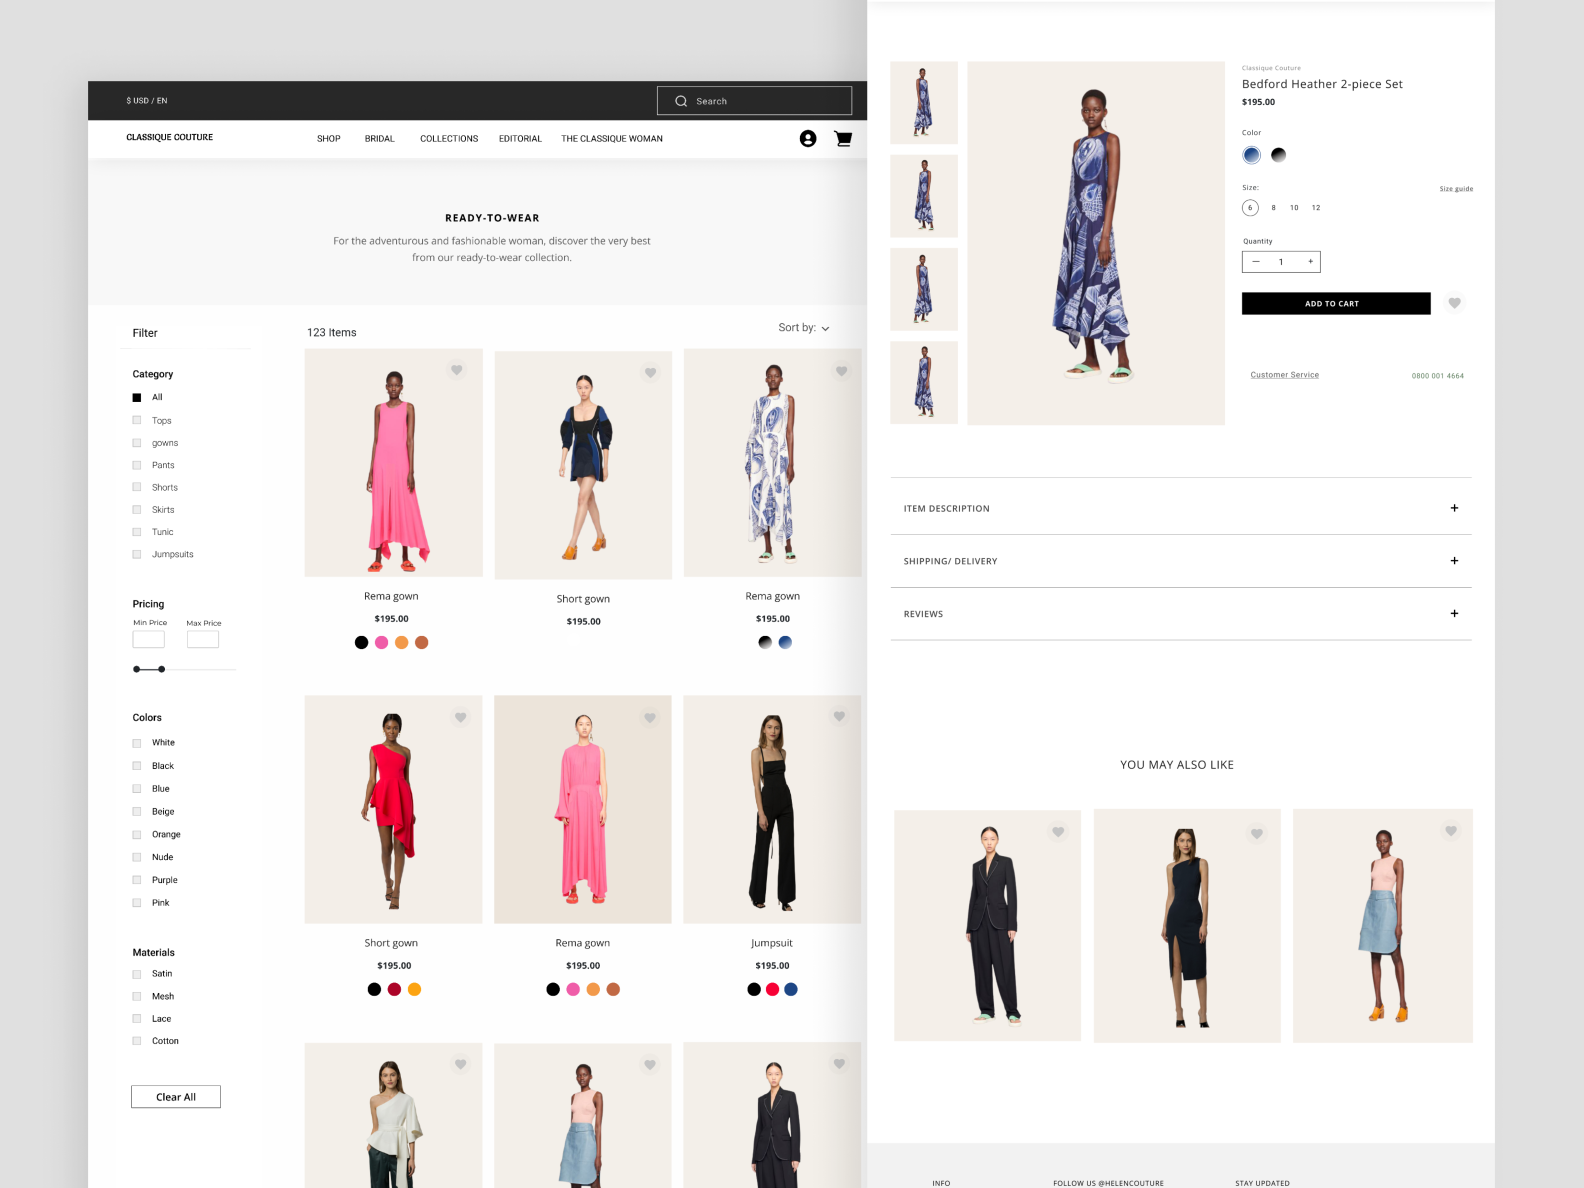1584x1188 pixels.
Task: Click the Search input field
Action: coord(754,101)
